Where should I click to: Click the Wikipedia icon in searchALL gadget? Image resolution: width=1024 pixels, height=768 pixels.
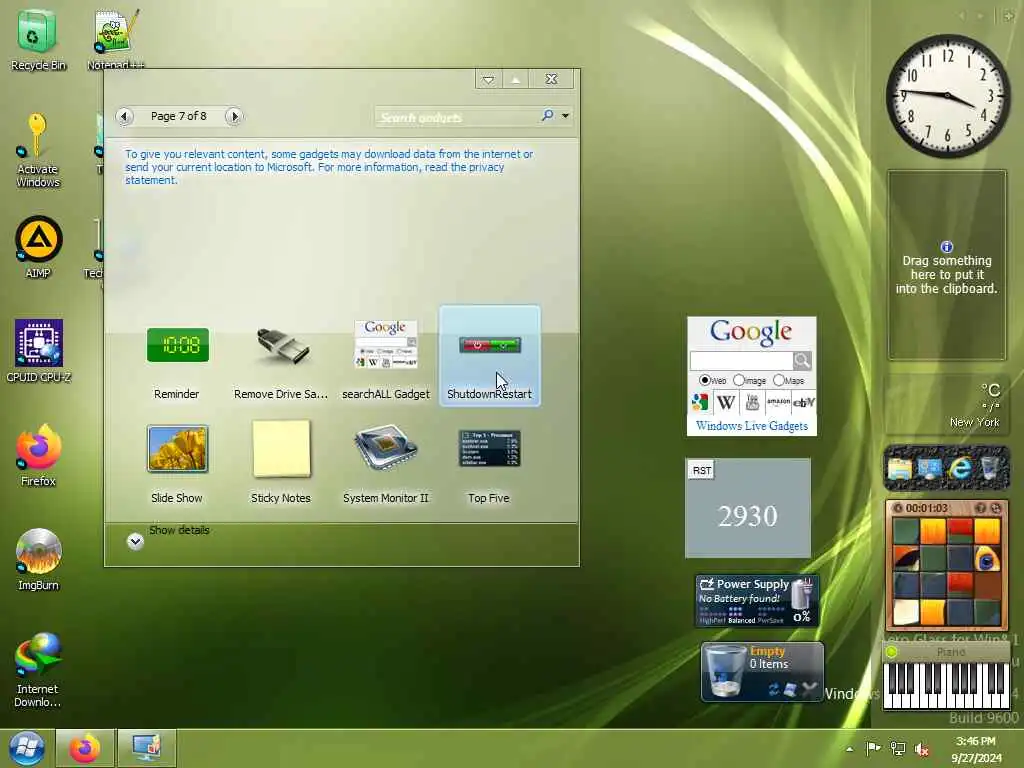click(726, 402)
